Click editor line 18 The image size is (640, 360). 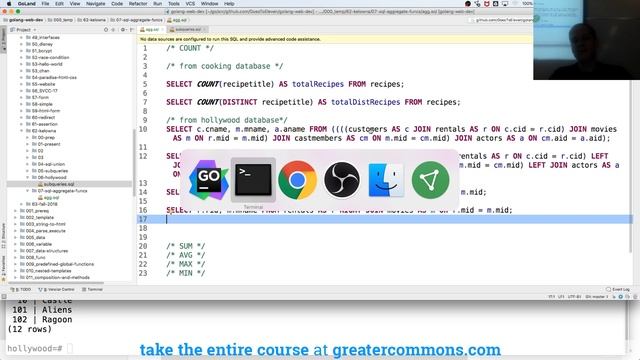click(x=384, y=228)
